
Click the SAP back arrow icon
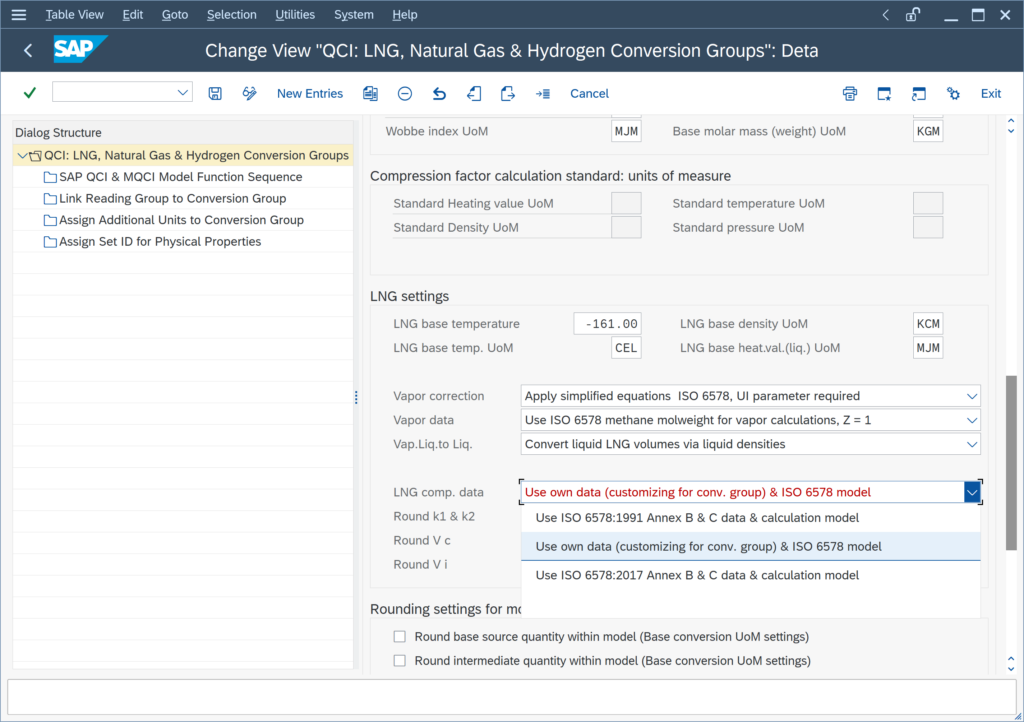coord(28,50)
